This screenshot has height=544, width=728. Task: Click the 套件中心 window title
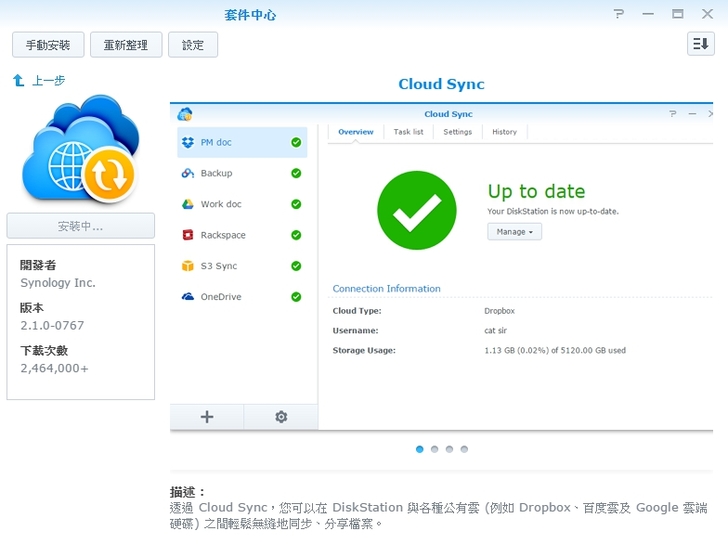click(250, 15)
